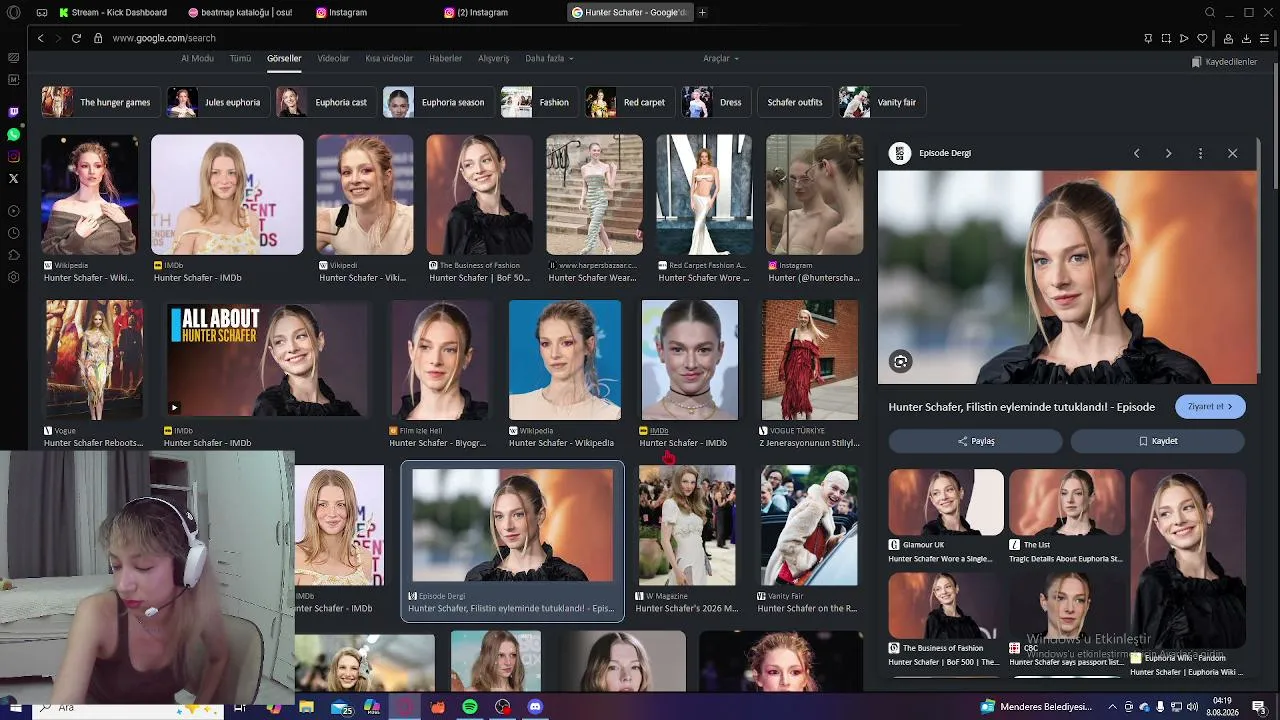Open The List related image
Viewport: 1280px width, 720px height.
1066,503
